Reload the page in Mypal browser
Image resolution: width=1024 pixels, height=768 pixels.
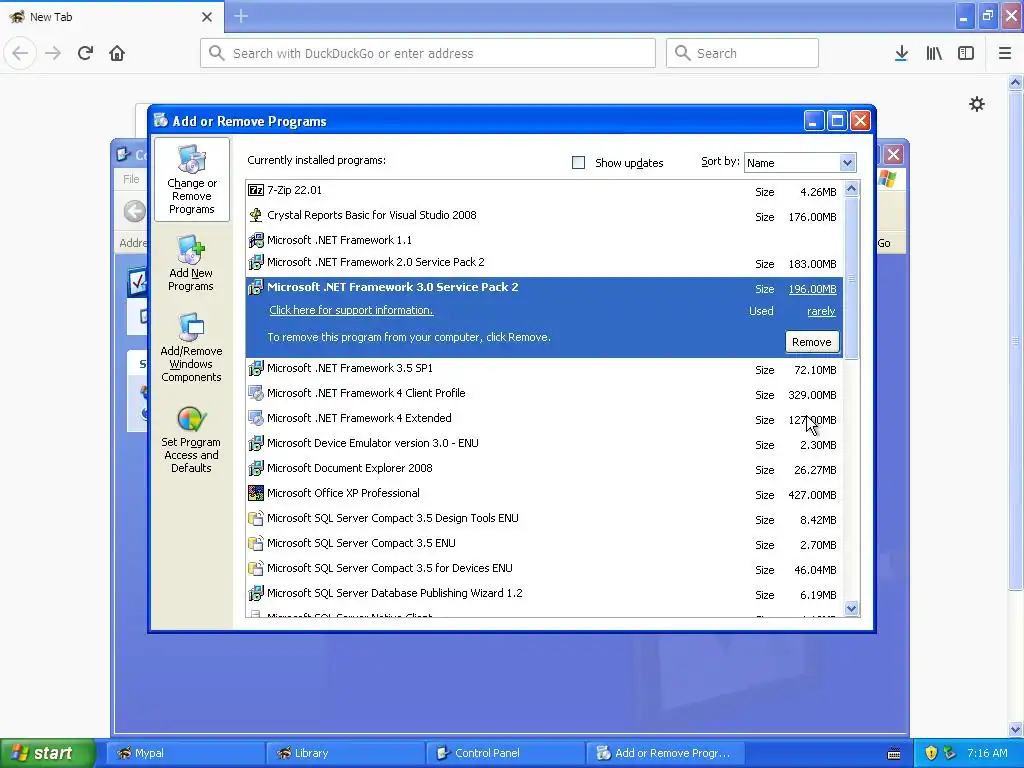coord(85,53)
